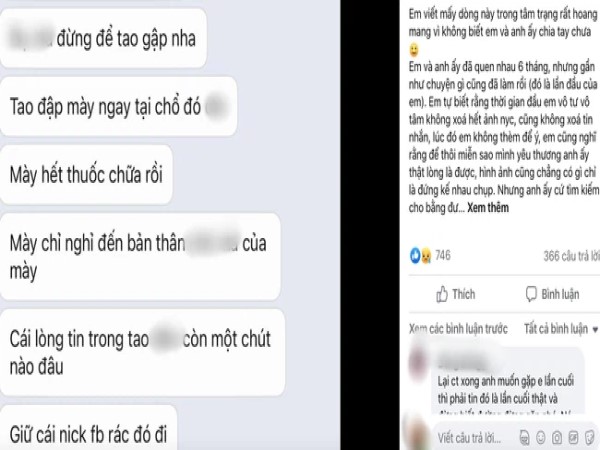Open the sticker picker icon
Image resolution: width=600 pixels, height=450 pixels.
tap(590, 437)
